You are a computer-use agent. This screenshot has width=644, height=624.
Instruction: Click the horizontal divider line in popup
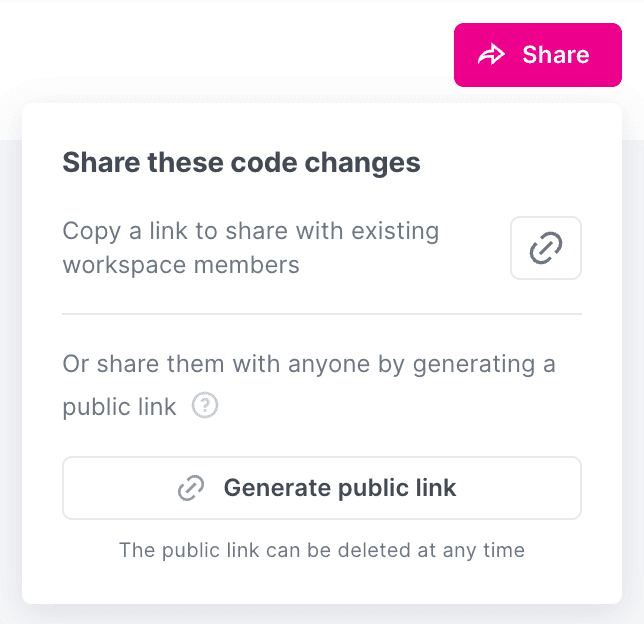[x=321, y=313]
